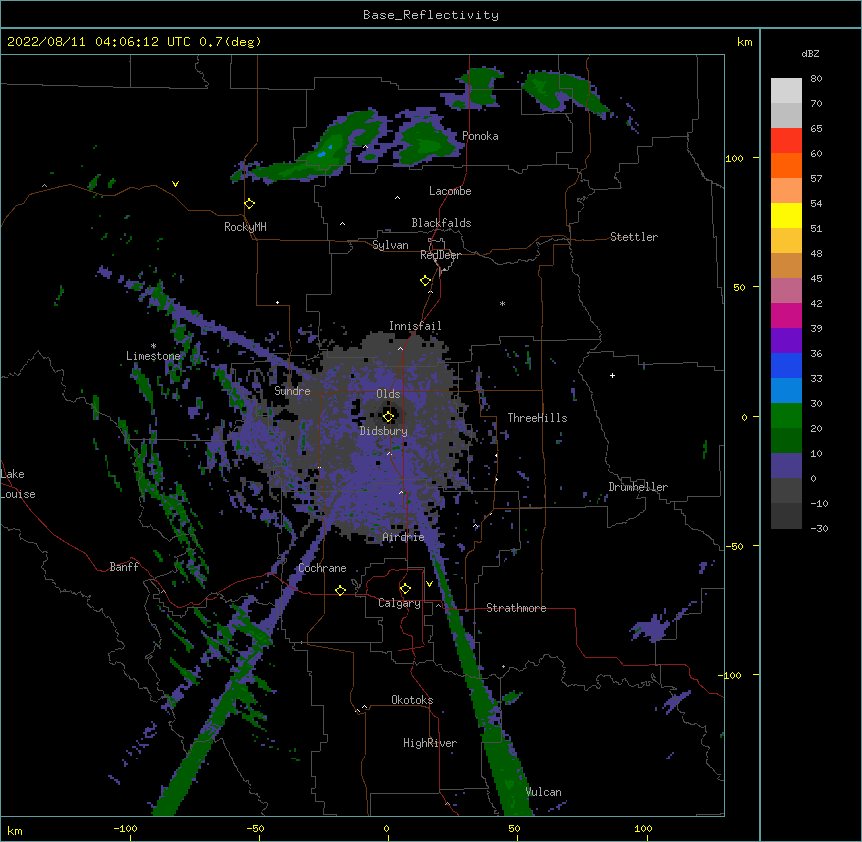The image size is (862, 842).
Task: Click the yellow diamond marker south of RedDeer
Action: coord(426,281)
